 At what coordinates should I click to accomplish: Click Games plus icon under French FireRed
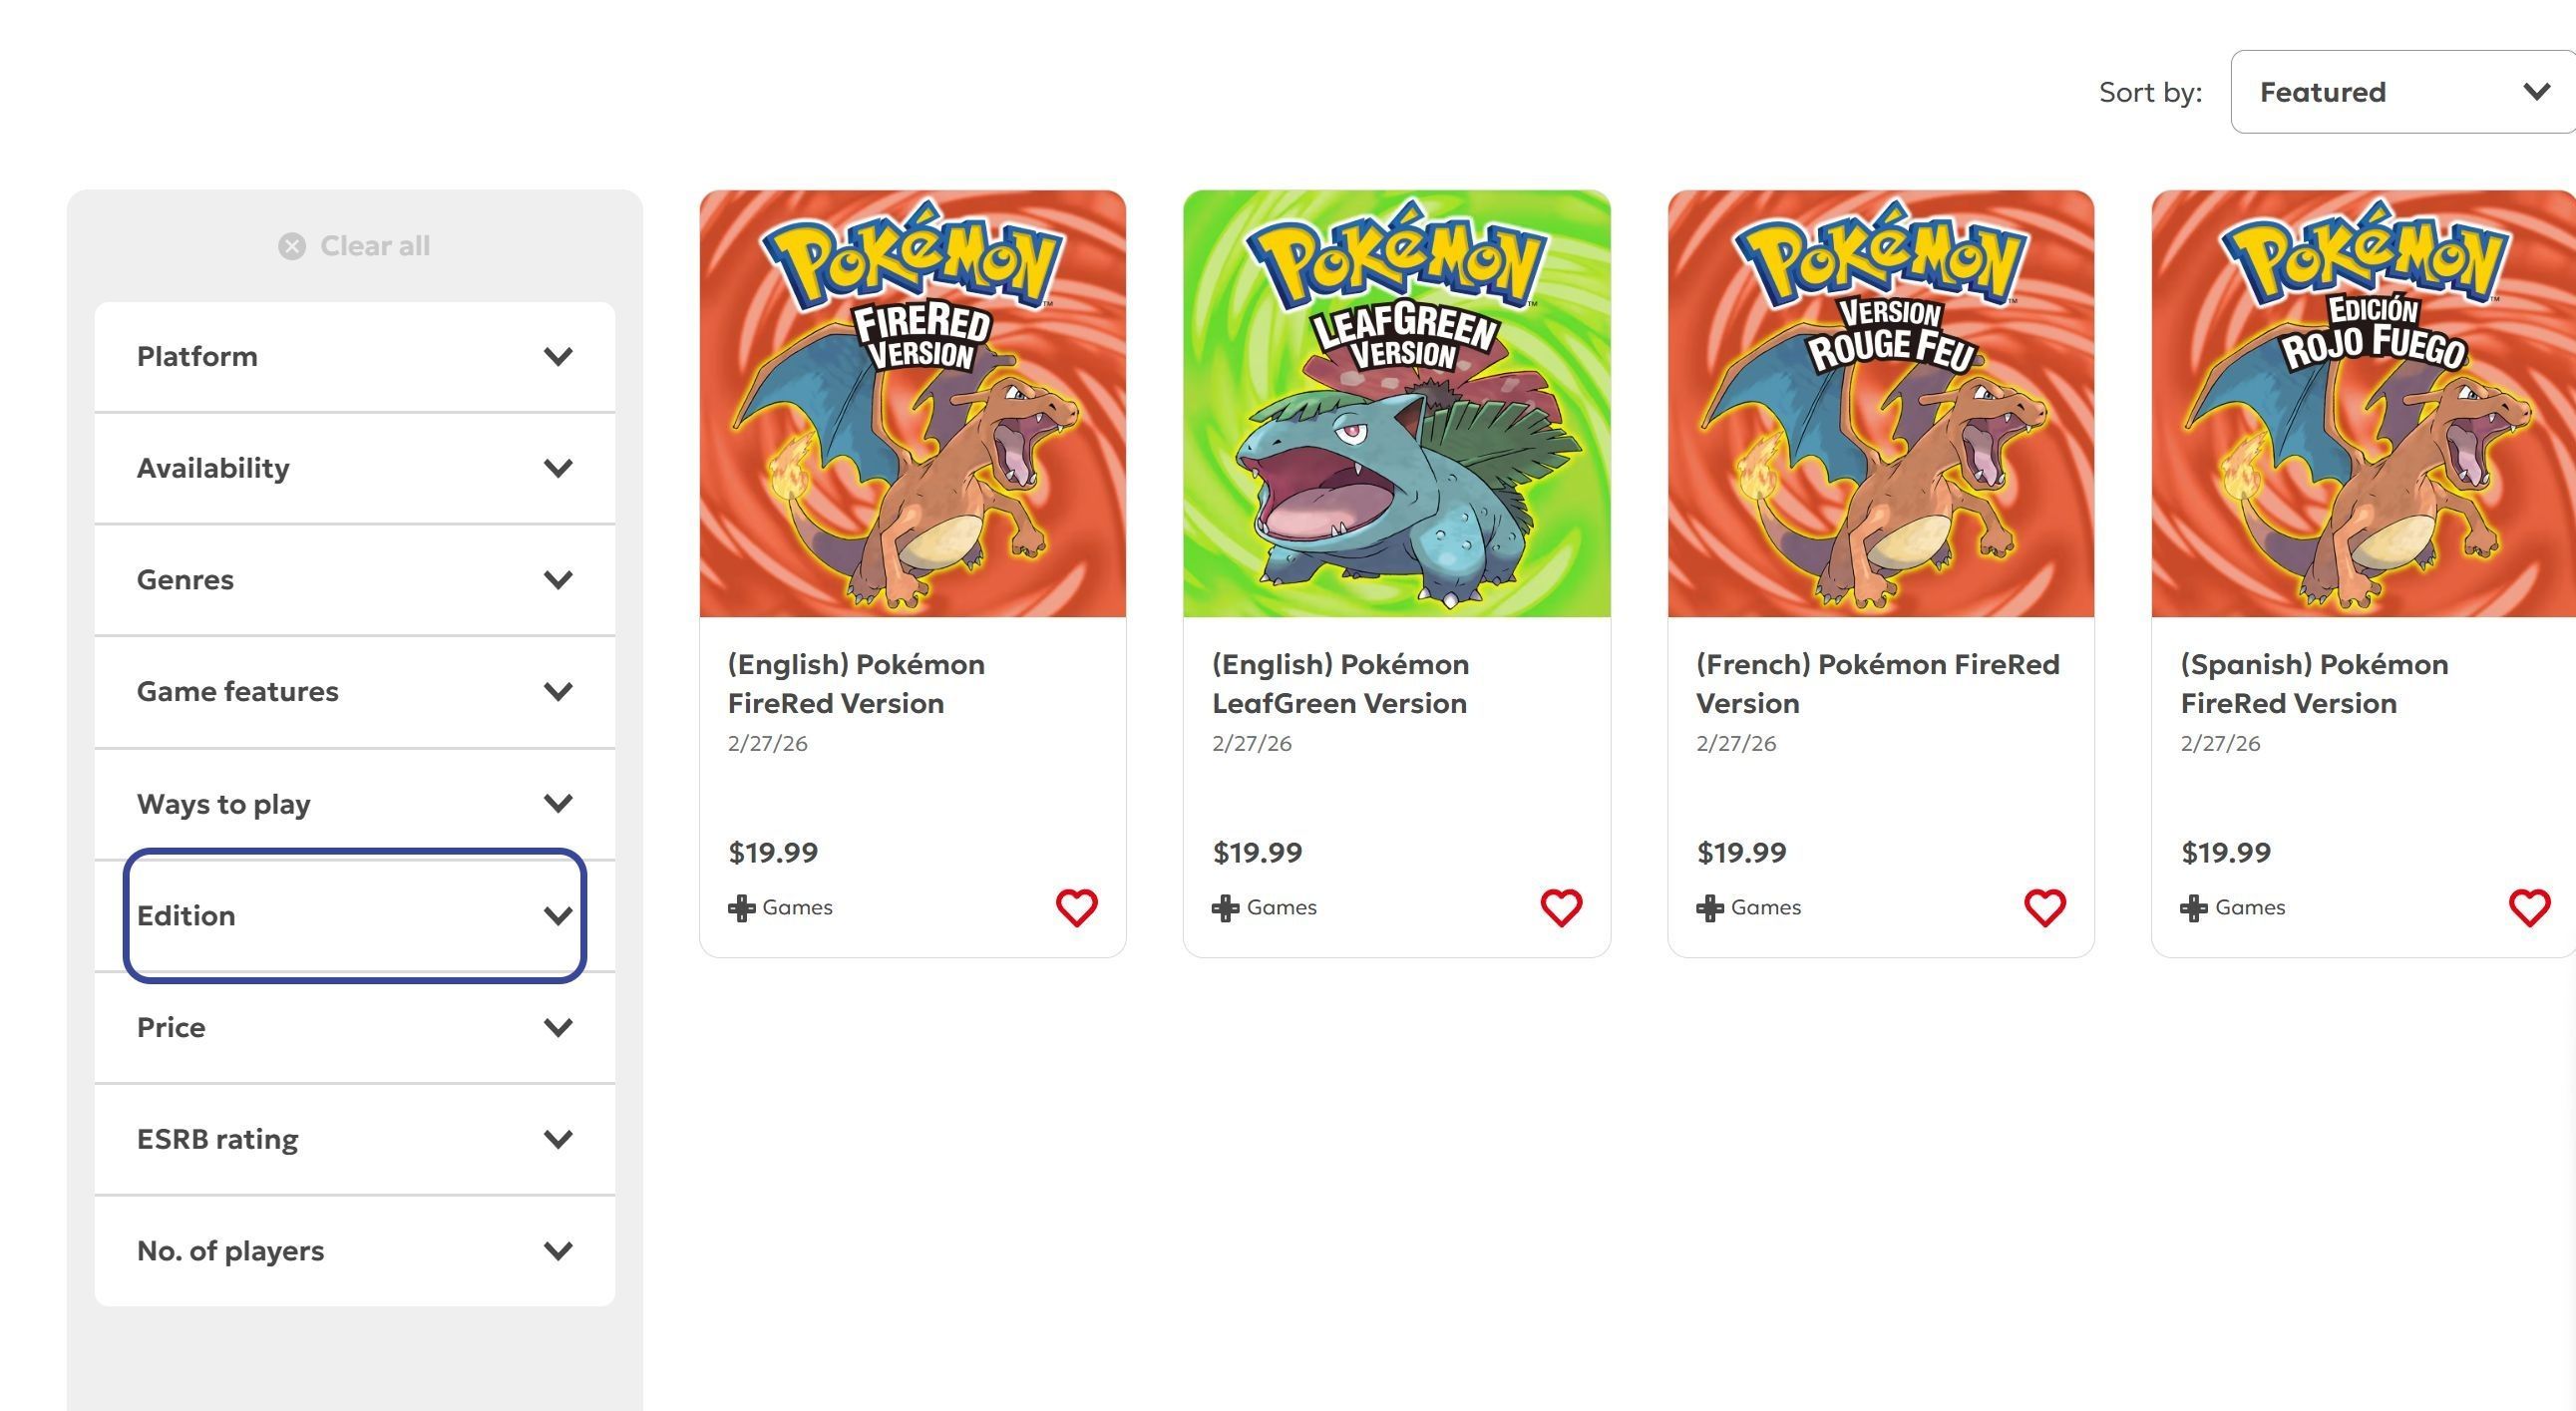tap(1709, 908)
